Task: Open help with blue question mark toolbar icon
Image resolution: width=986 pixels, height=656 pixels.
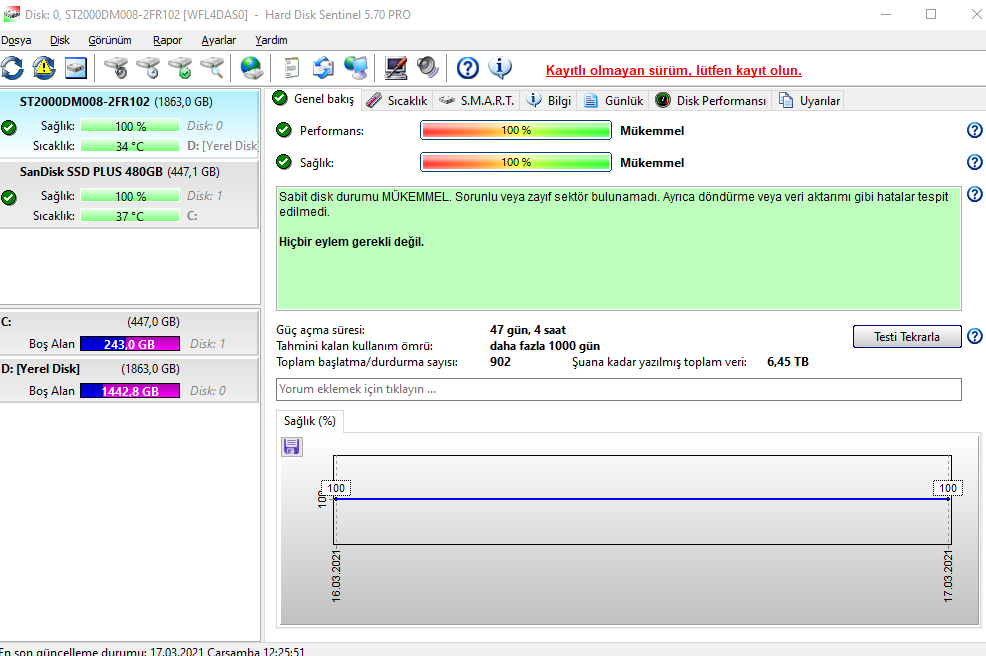Action: (x=468, y=68)
